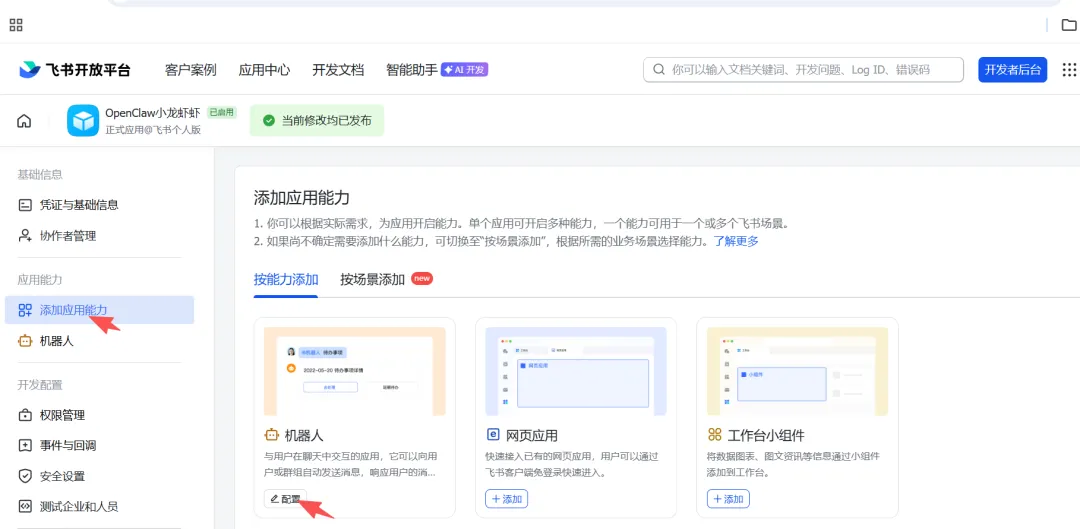Image resolution: width=1080 pixels, height=529 pixels.
Task: Click the 添加应用能力 grid-plus icon
Action: [x=25, y=310]
